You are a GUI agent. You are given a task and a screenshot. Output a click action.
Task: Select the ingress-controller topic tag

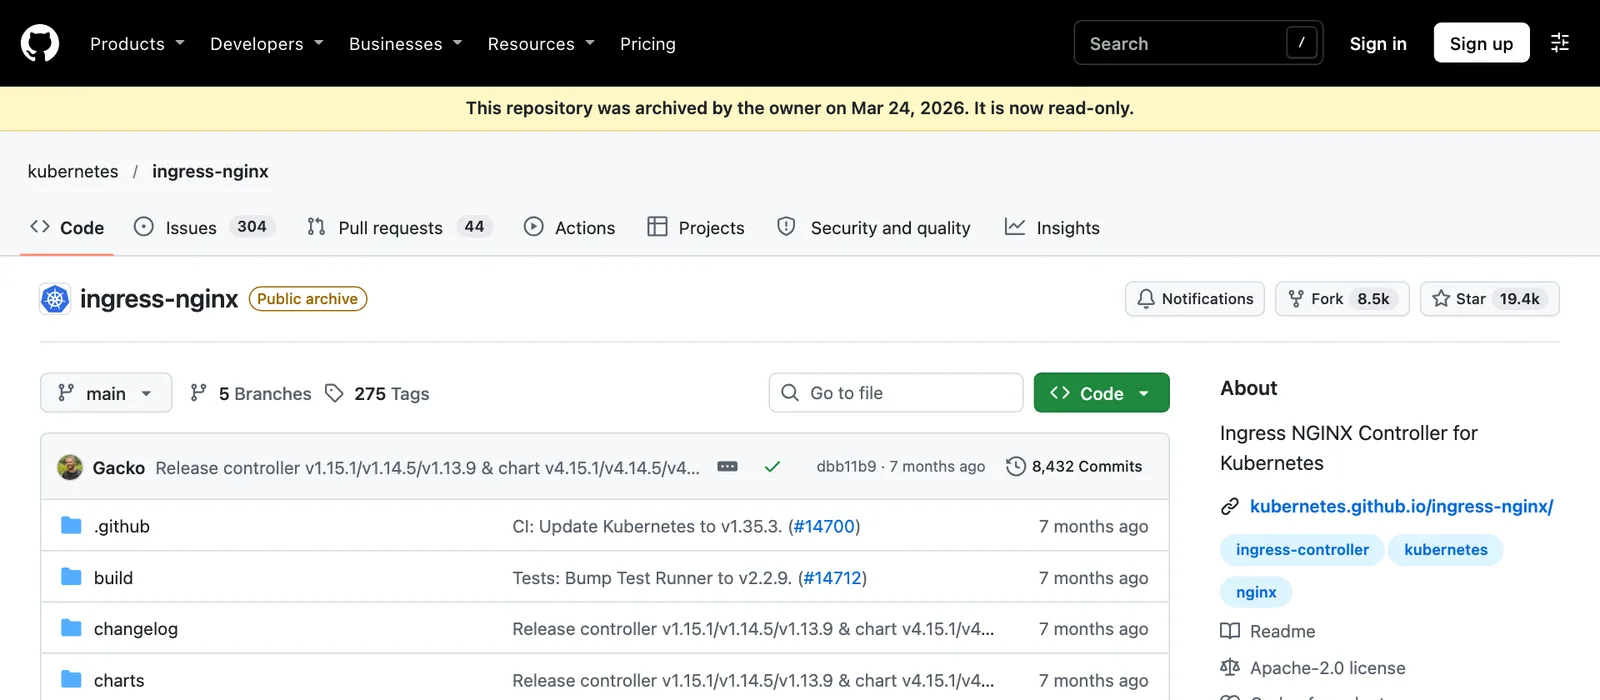(x=1302, y=550)
